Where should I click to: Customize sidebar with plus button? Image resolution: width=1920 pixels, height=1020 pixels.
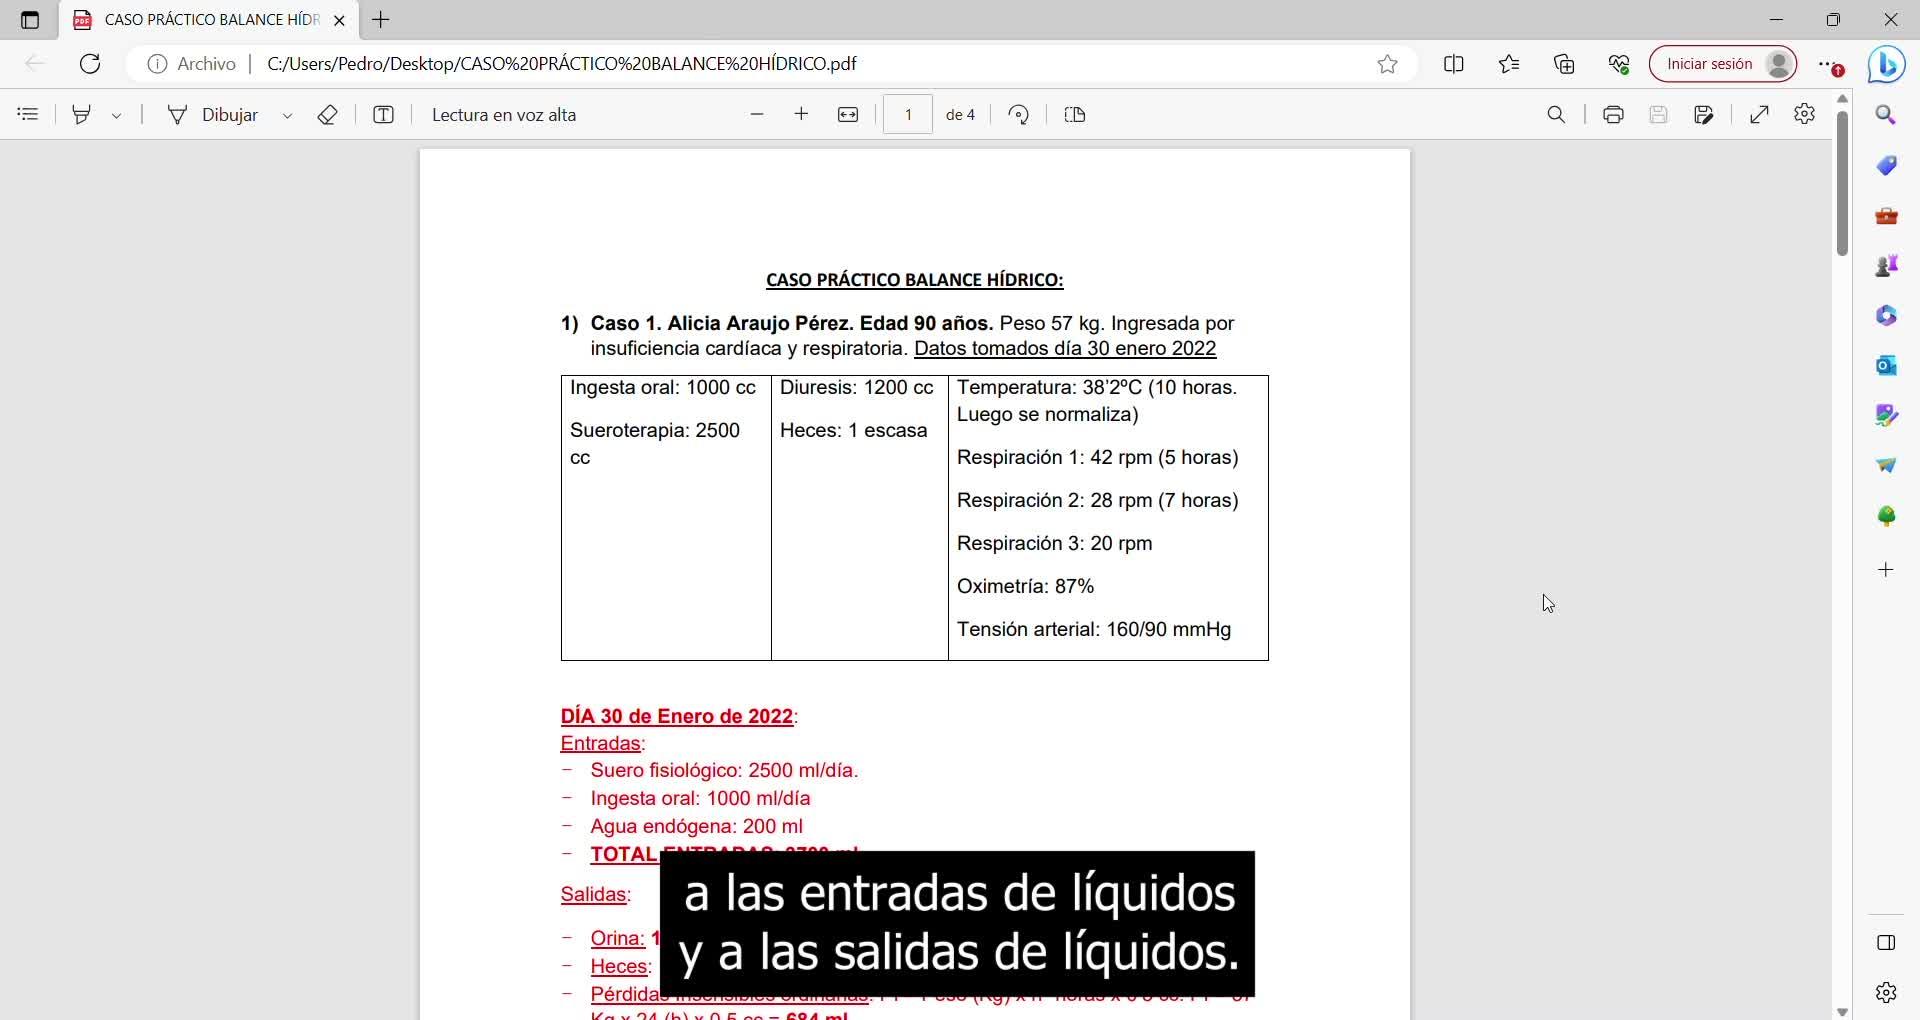(x=1887, y=570)
